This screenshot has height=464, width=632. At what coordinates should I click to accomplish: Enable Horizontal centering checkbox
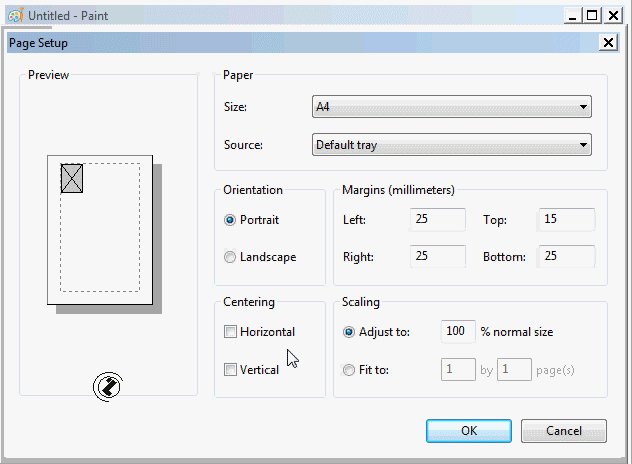click(231, 332)
